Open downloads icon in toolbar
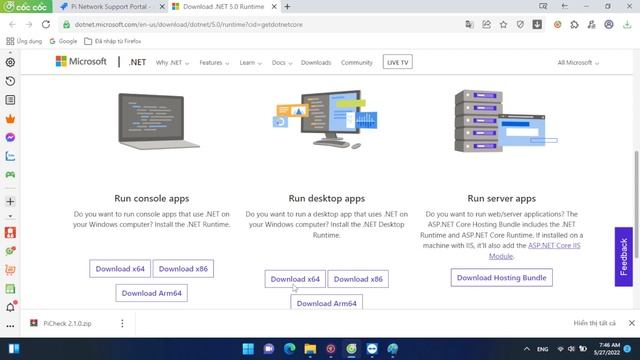640x360 pixels. 627,24
